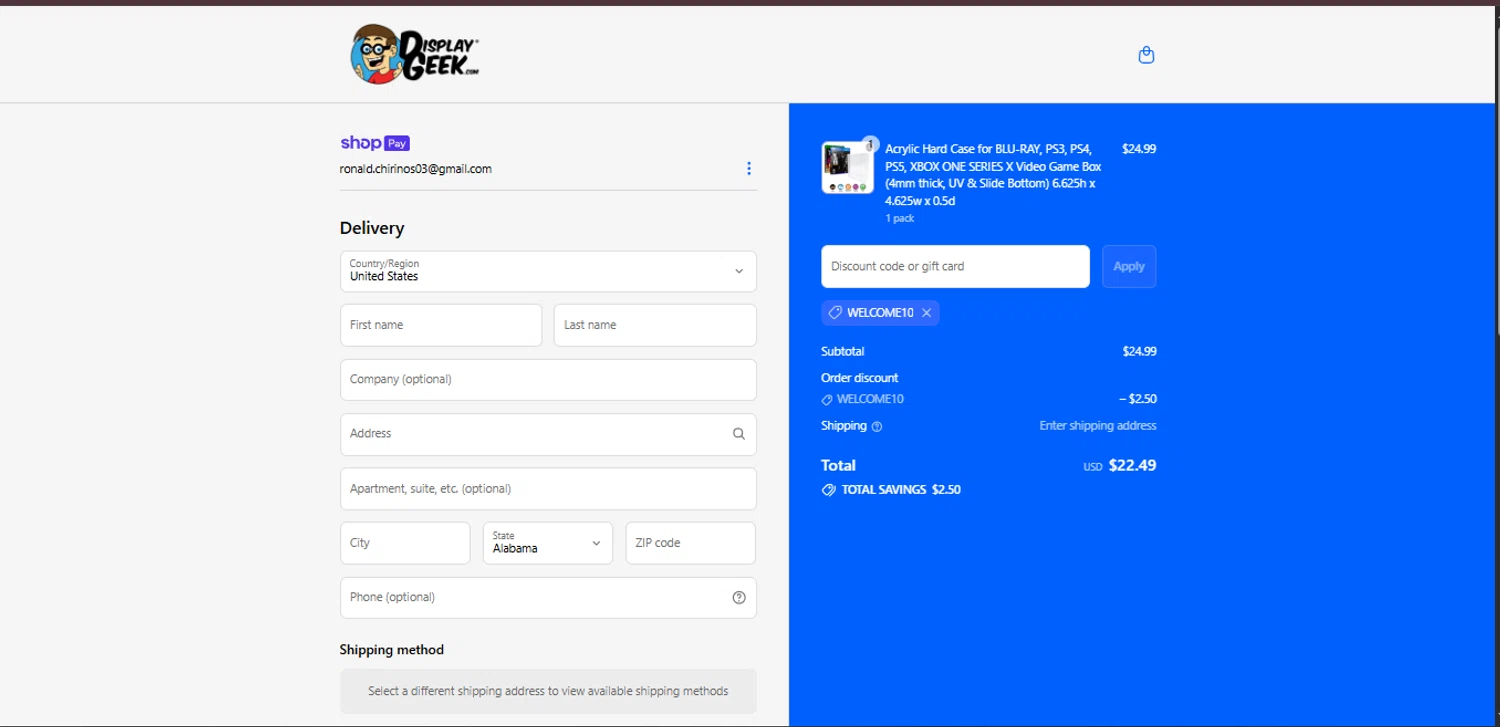Click the − $2.50 discount amount
Screen dimensions: 1500x727
(x=1138, y=399)
